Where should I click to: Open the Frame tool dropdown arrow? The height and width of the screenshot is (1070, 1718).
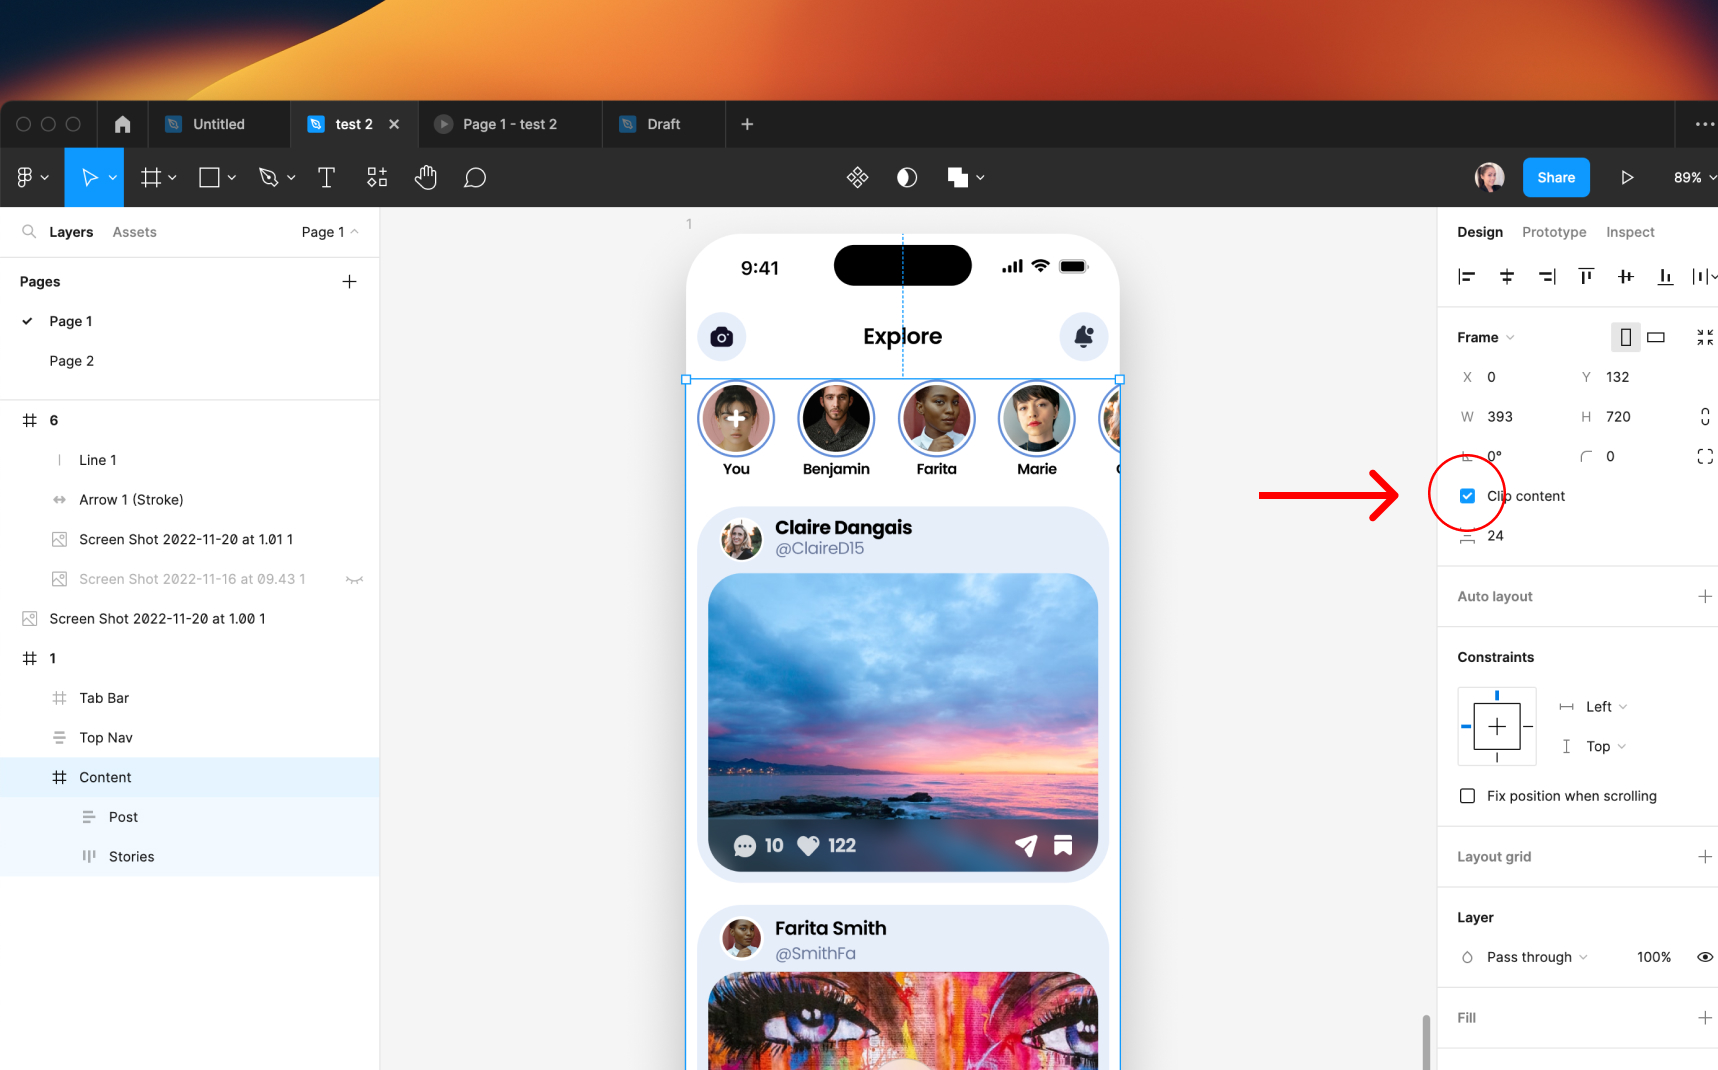pos(172,178)
